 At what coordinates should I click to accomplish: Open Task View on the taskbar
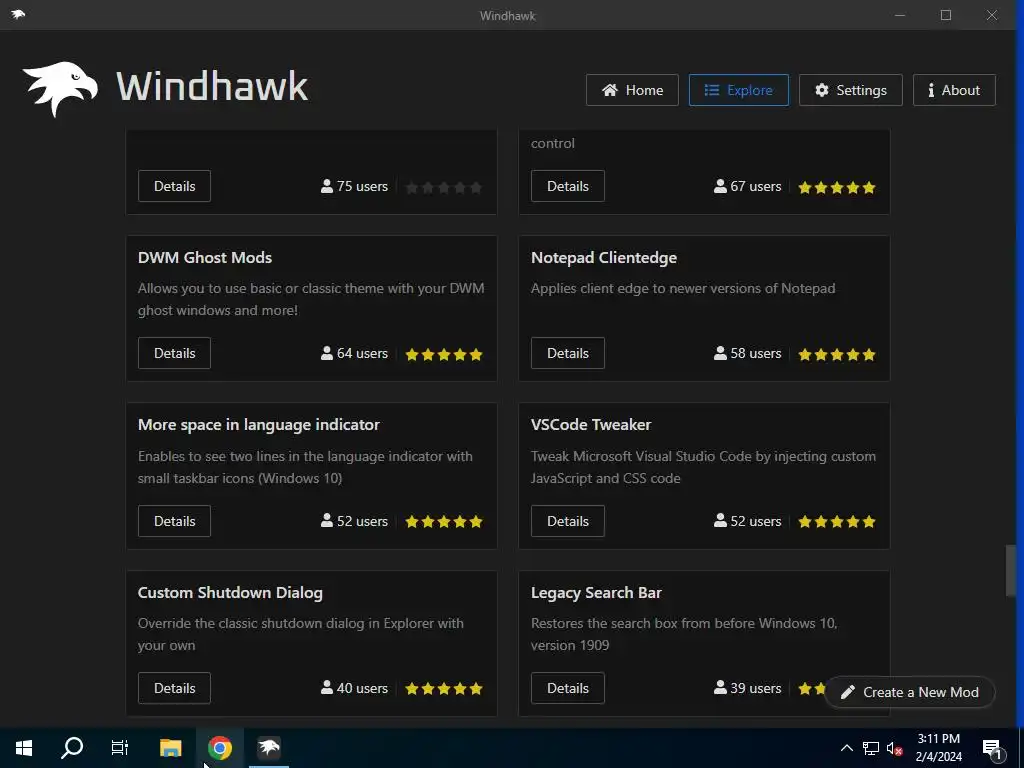click(120, 748)
